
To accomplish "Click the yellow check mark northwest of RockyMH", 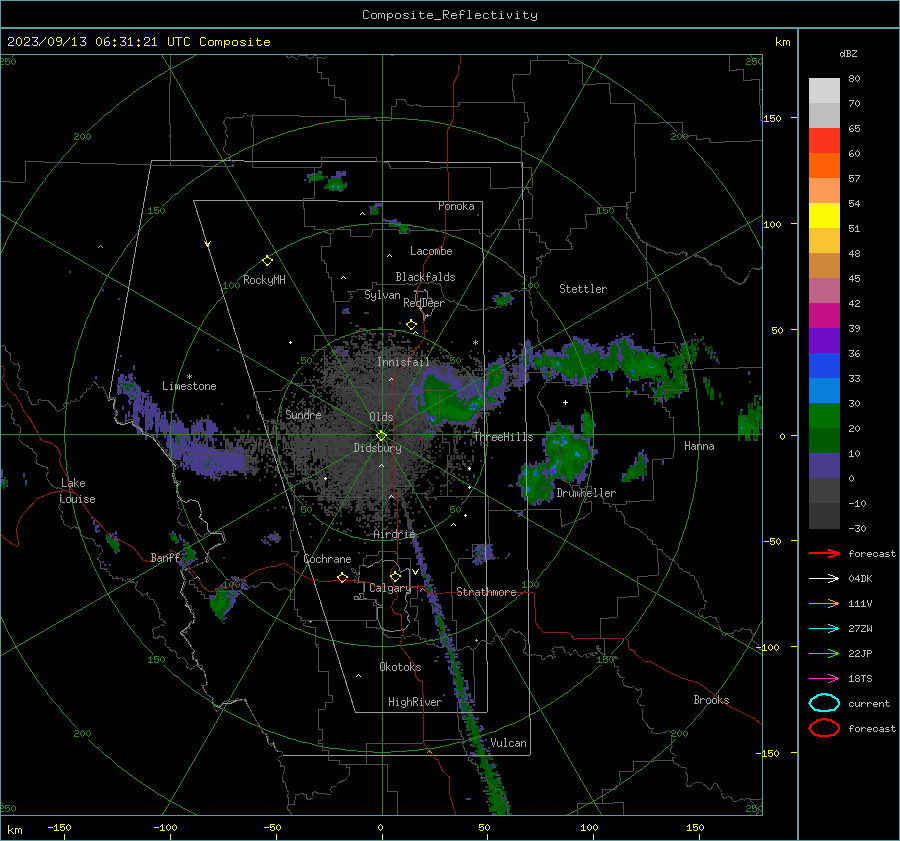I will click(208, 244).
